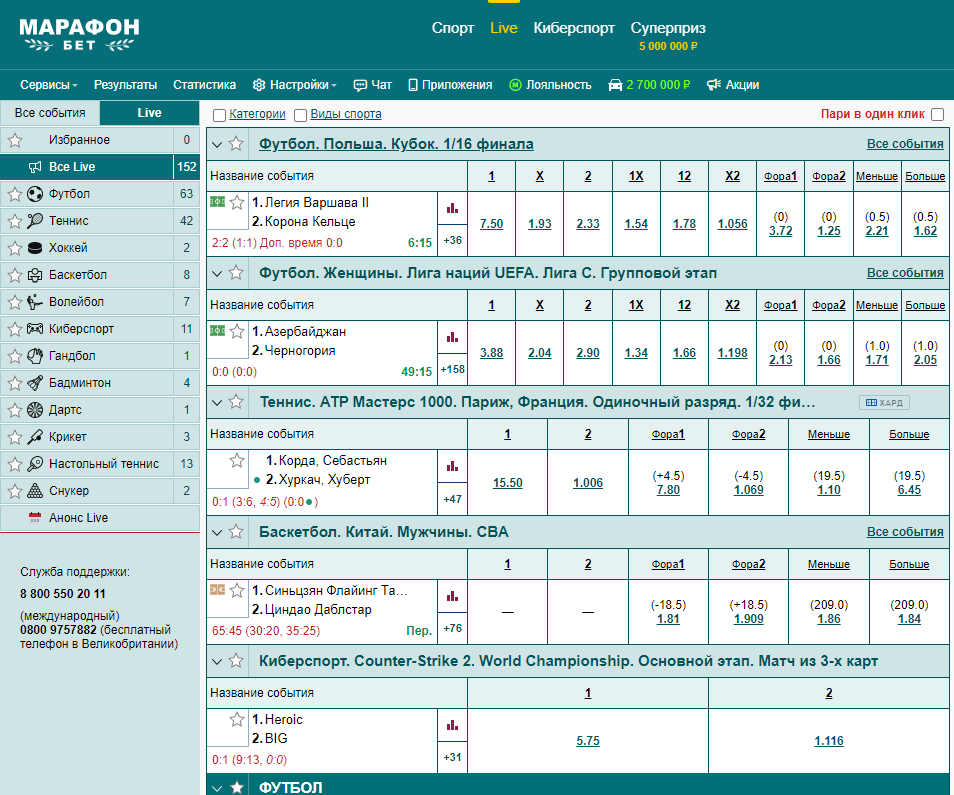Open the Настройки dropdown menu
The width and height of the screenshot is (954, 795).
[x=294, y=85]
